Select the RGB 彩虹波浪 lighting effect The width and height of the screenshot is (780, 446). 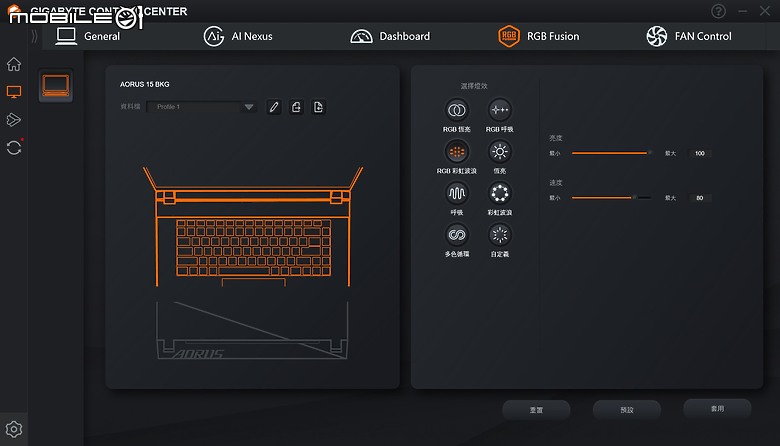(457, 152)
